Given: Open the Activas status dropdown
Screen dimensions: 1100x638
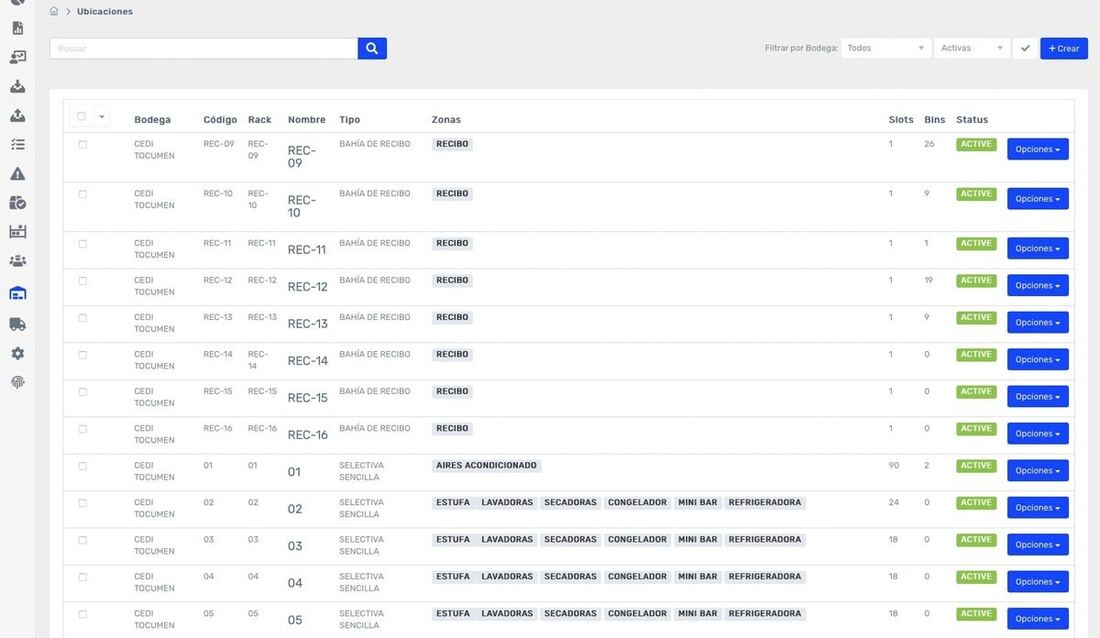Looking at the screenshot, I should click(972, 48).
